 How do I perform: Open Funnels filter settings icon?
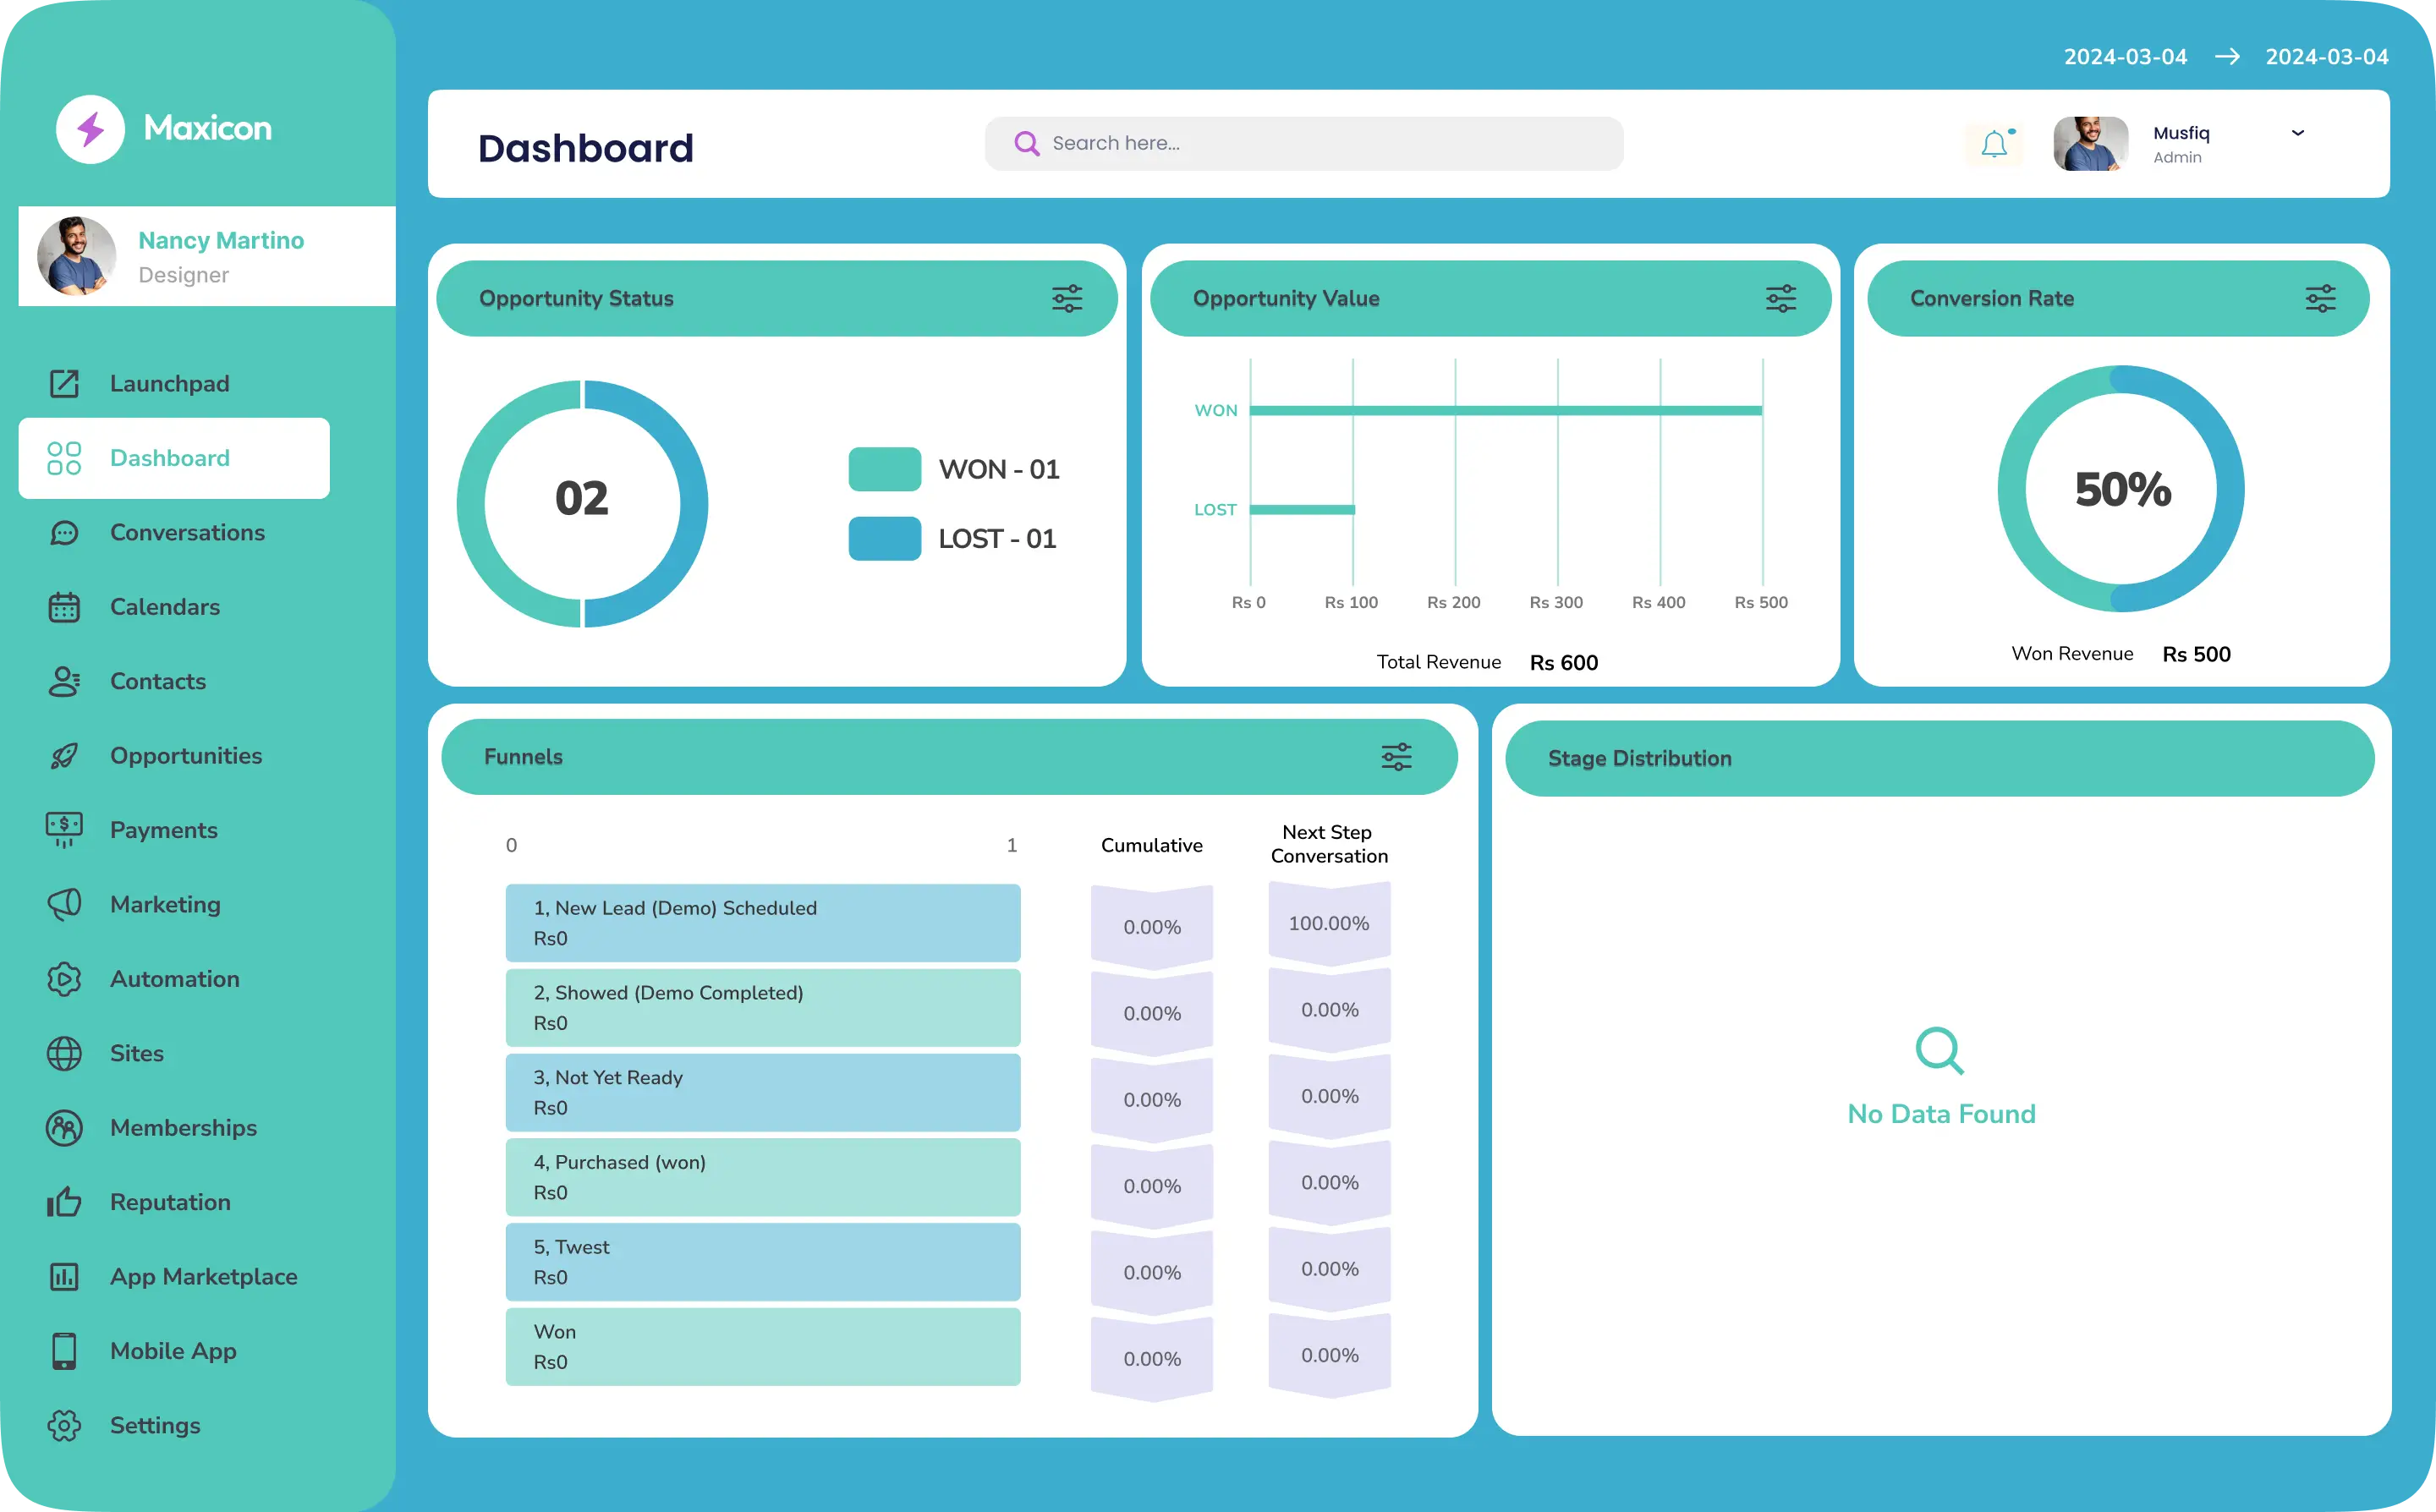pos(1396,757)
